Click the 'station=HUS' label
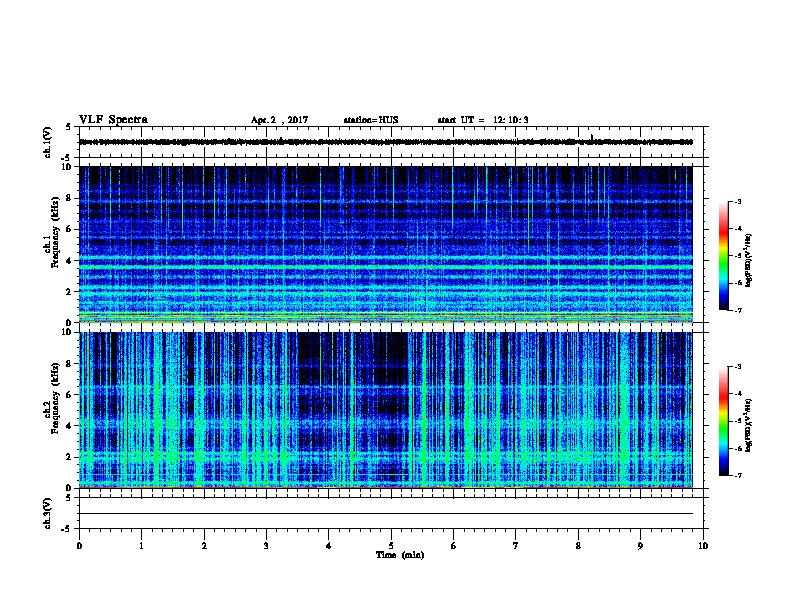The height and width of the screenshot is (612, 792). [x=371, y=120]
